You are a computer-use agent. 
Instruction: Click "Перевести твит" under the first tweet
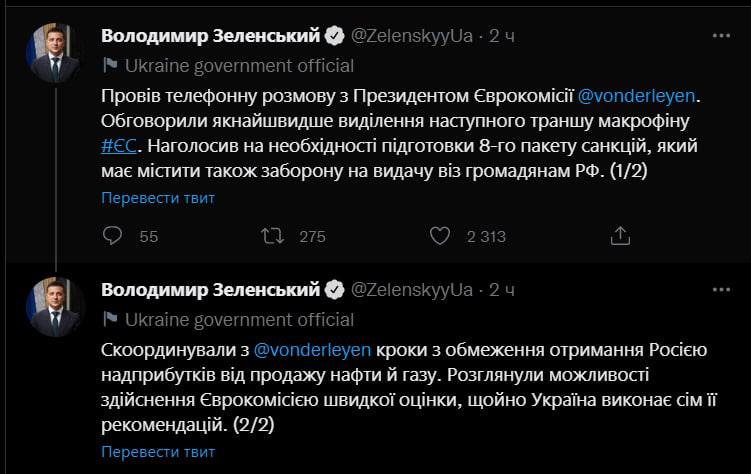tap(158, 198)
